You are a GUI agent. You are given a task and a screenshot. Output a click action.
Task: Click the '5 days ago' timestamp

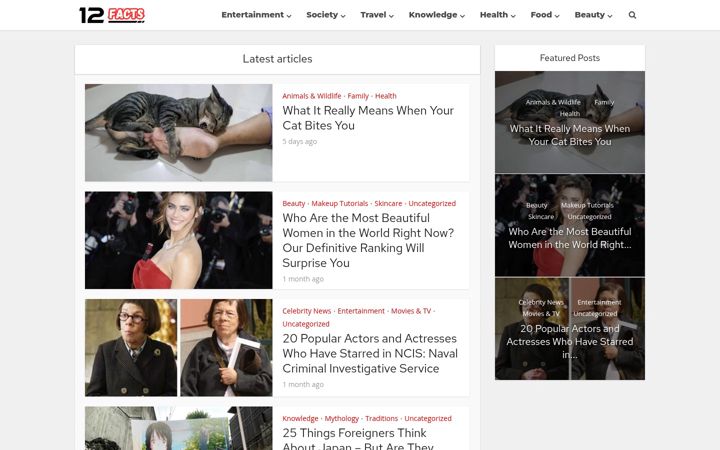point(300,141)
